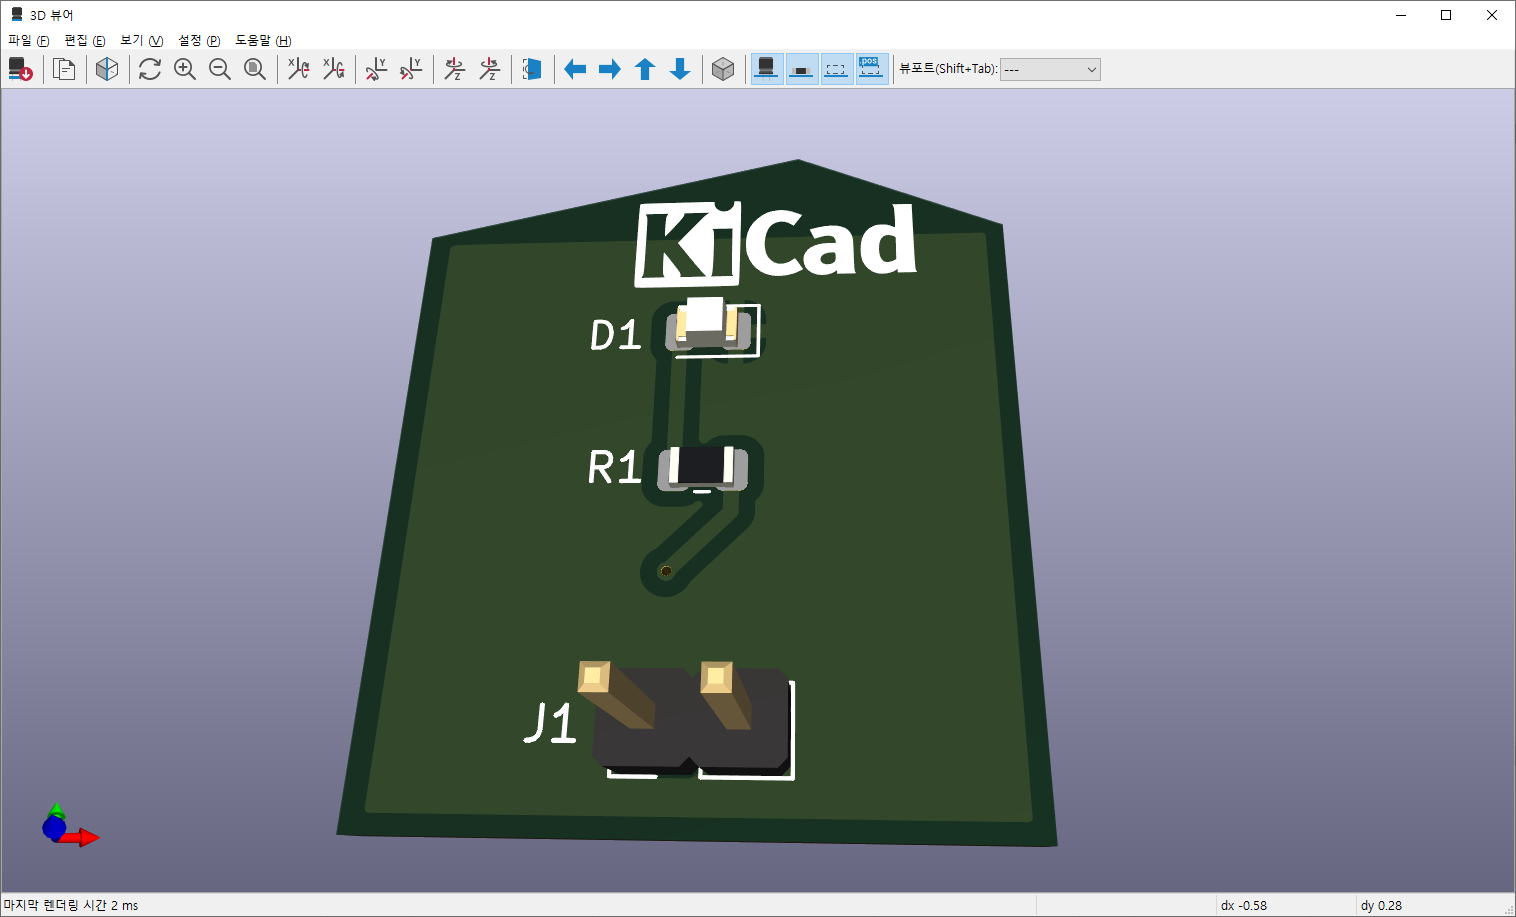Toggle the SMD 3D models display
The height and width of the screenshot is (917, 1516).
[802, 69]
